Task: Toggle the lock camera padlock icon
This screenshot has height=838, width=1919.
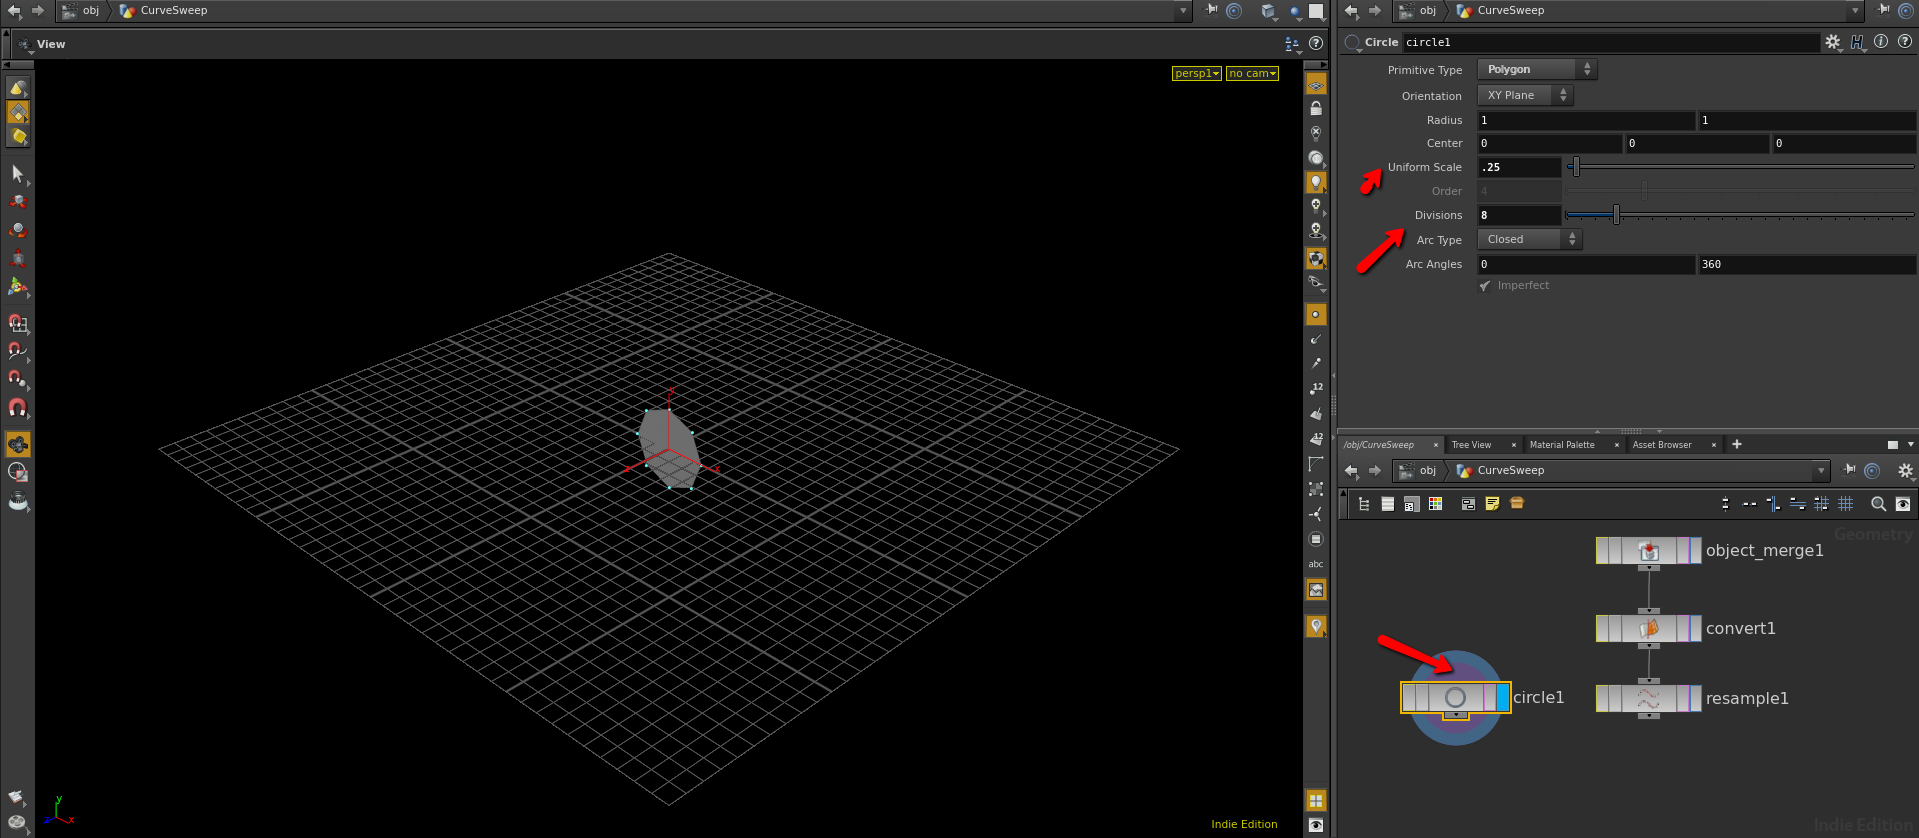Action: click(x=1316, y=108)
